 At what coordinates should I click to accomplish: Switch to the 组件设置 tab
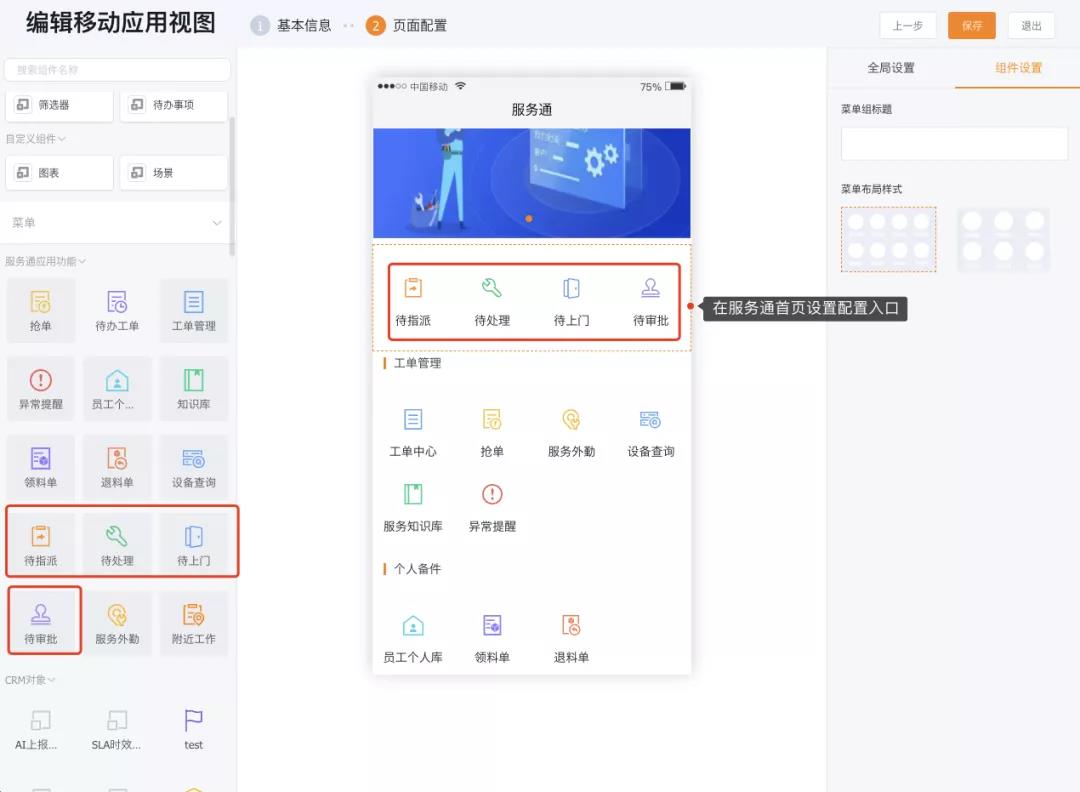point(1018,67)
